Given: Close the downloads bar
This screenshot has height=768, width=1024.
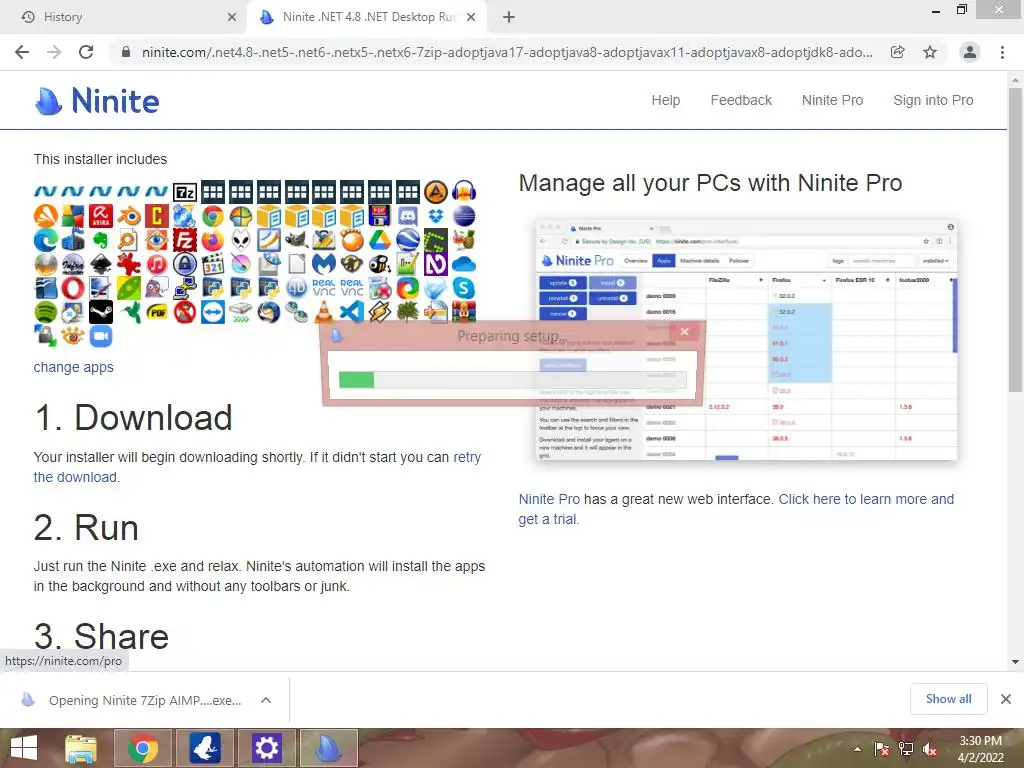Looking at the screenshot, I should pos(1006,699).
